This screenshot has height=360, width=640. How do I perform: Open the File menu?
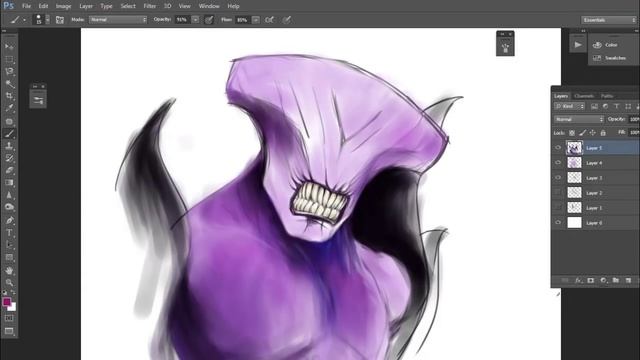(27, 6)
